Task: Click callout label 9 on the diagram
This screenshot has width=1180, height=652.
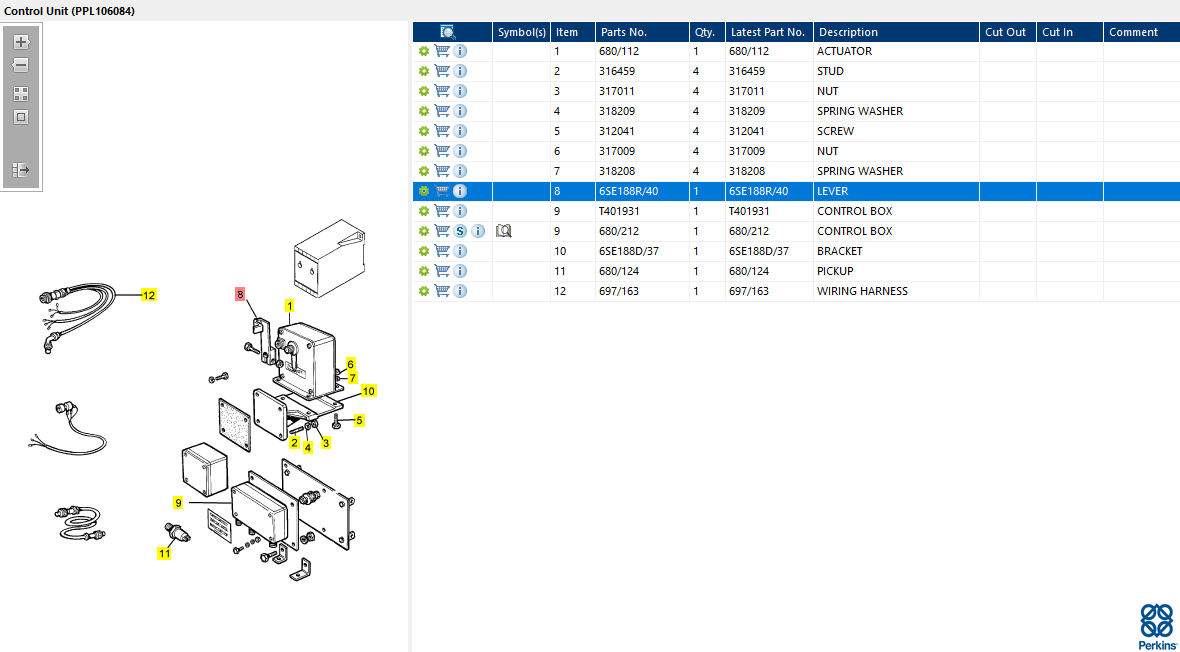Action: (x=178, y=502)
